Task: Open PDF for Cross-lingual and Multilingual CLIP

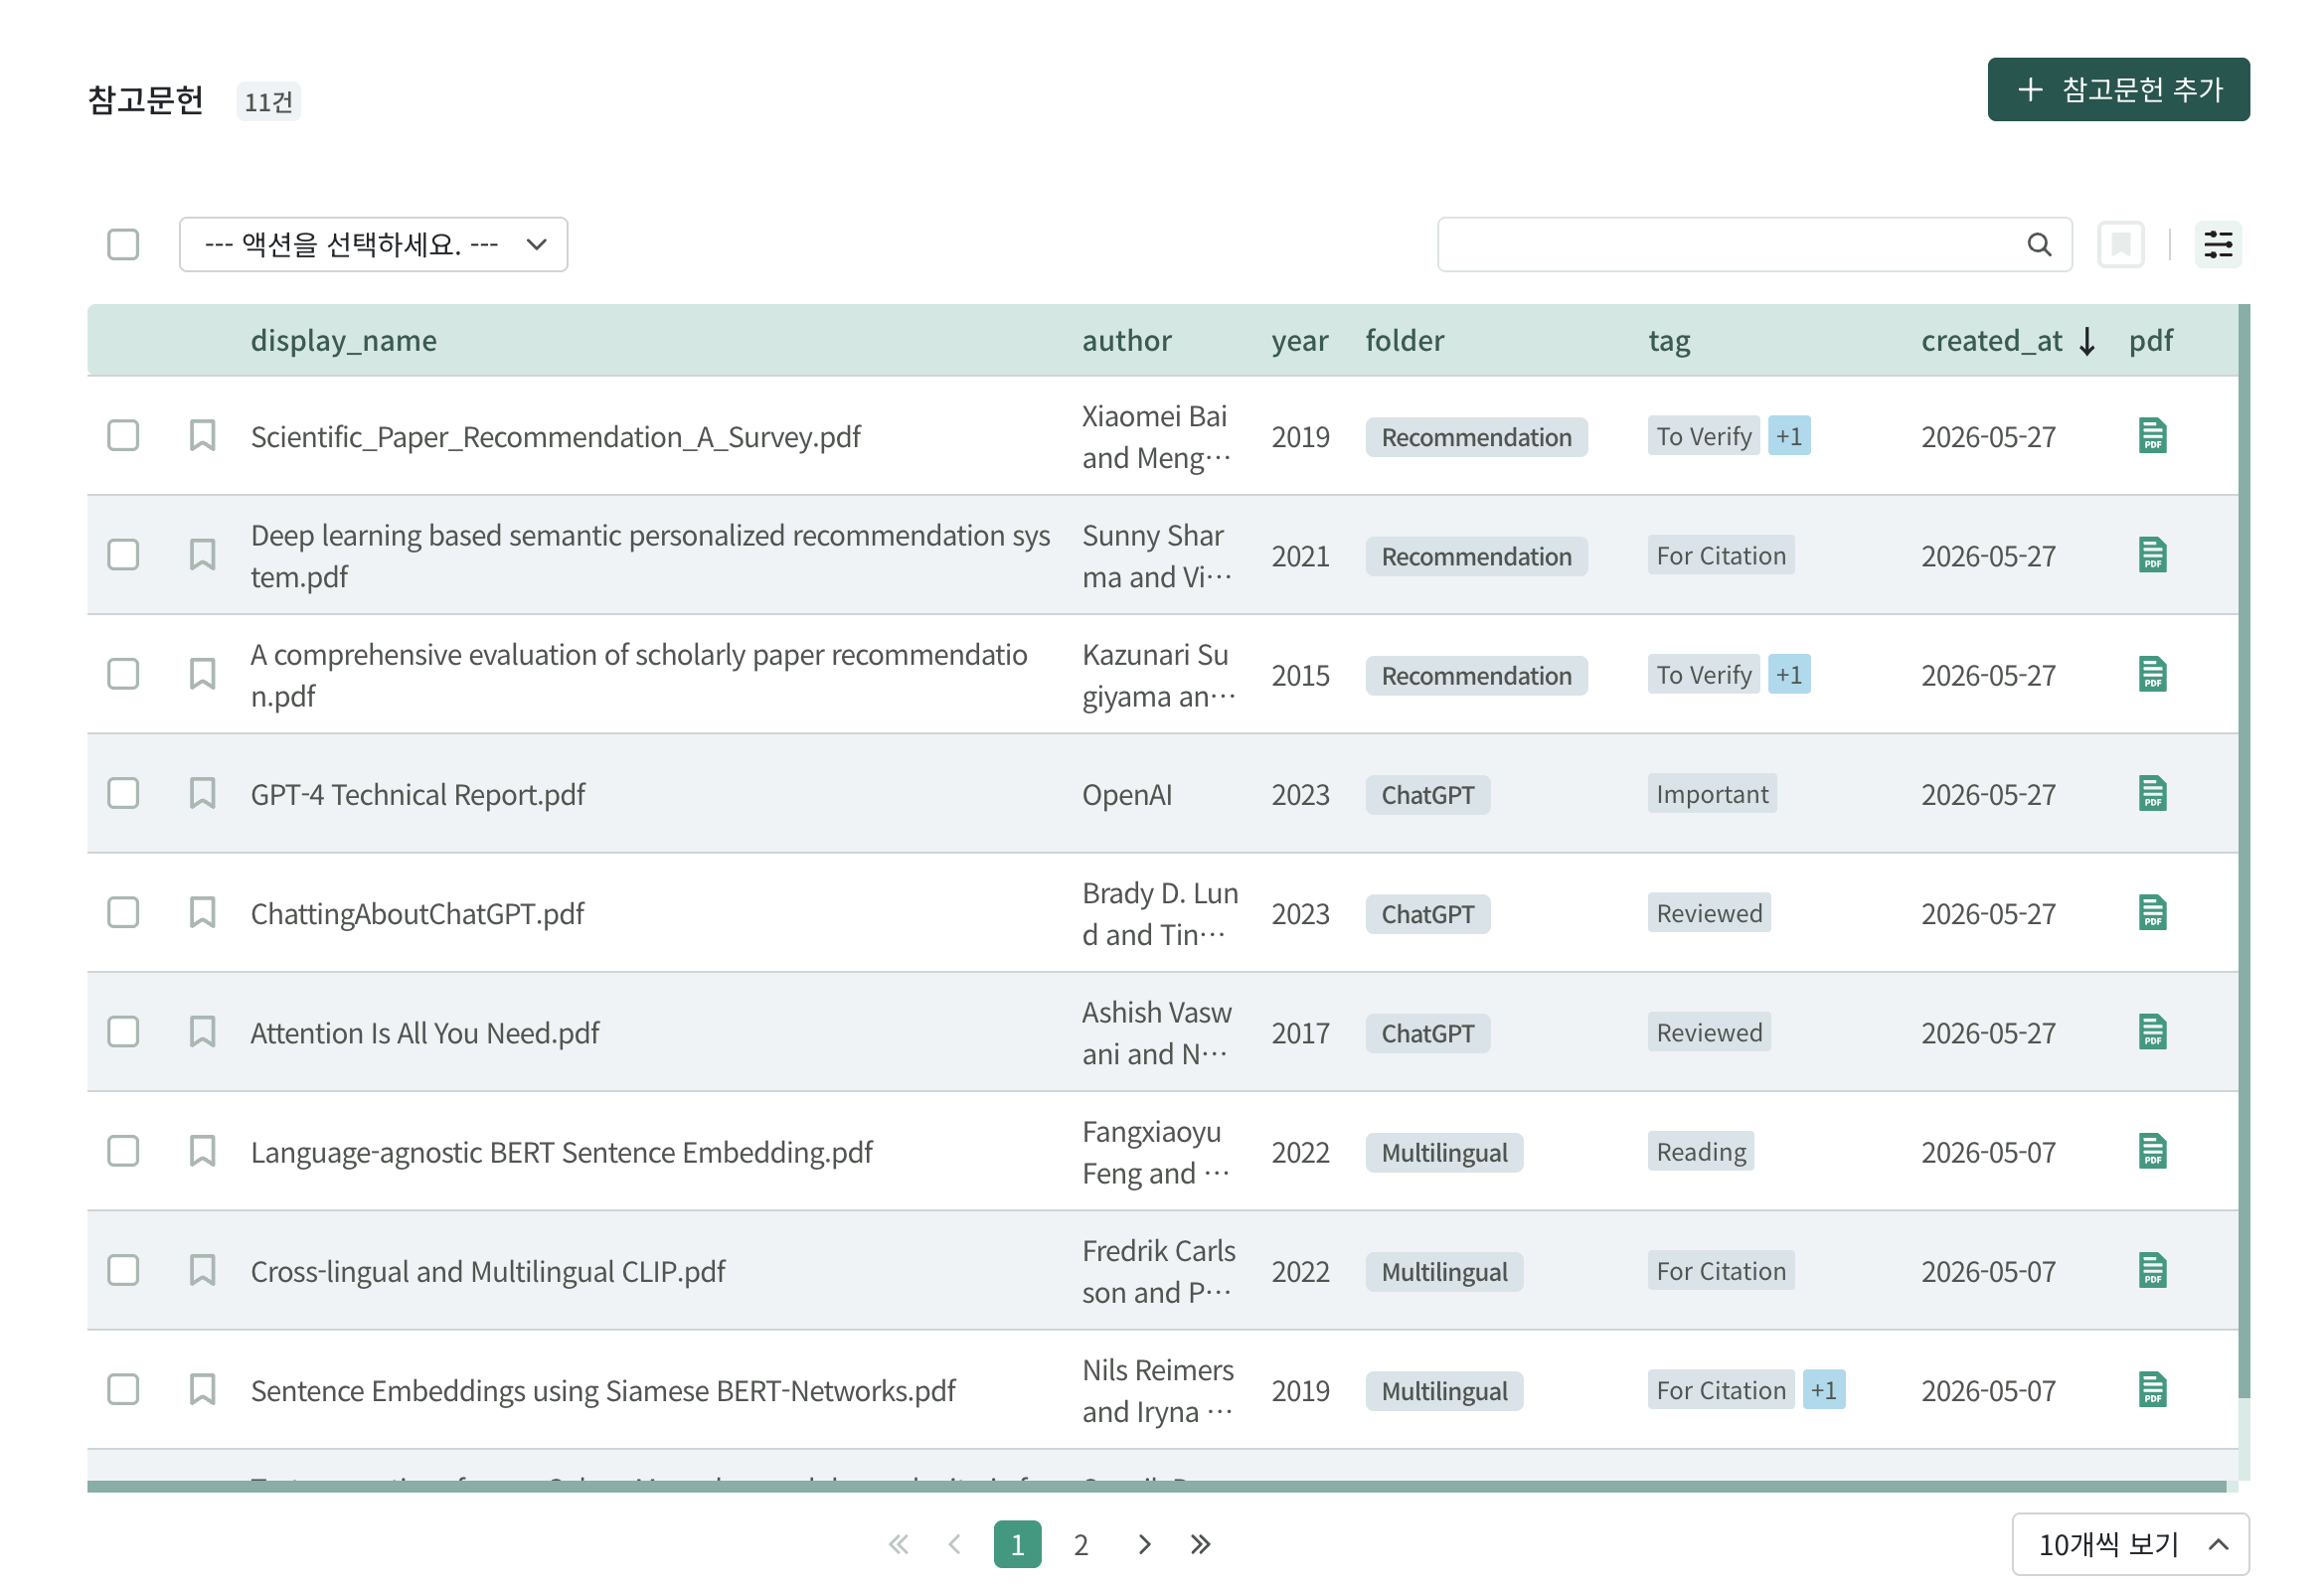Action: coord(2152,1270)
